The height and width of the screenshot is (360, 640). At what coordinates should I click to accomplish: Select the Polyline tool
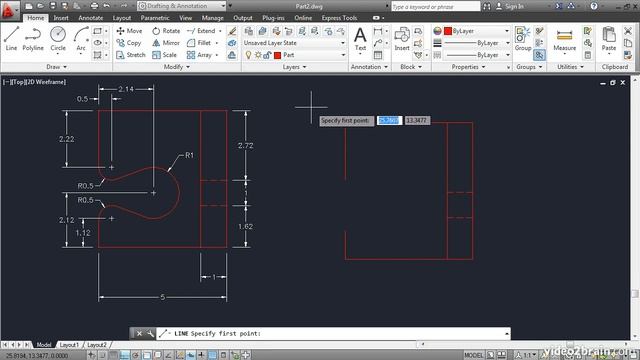(x=33, y=38)
